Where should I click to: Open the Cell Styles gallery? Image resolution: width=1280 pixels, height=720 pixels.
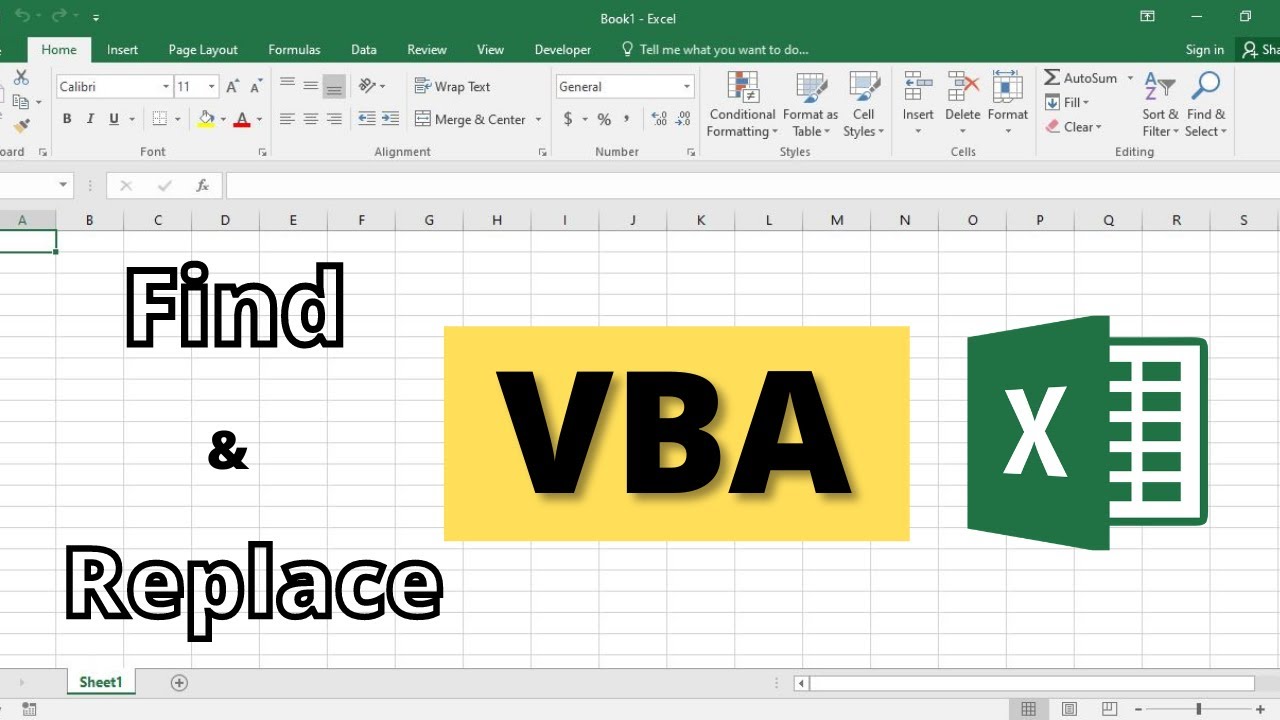point(864,104)
